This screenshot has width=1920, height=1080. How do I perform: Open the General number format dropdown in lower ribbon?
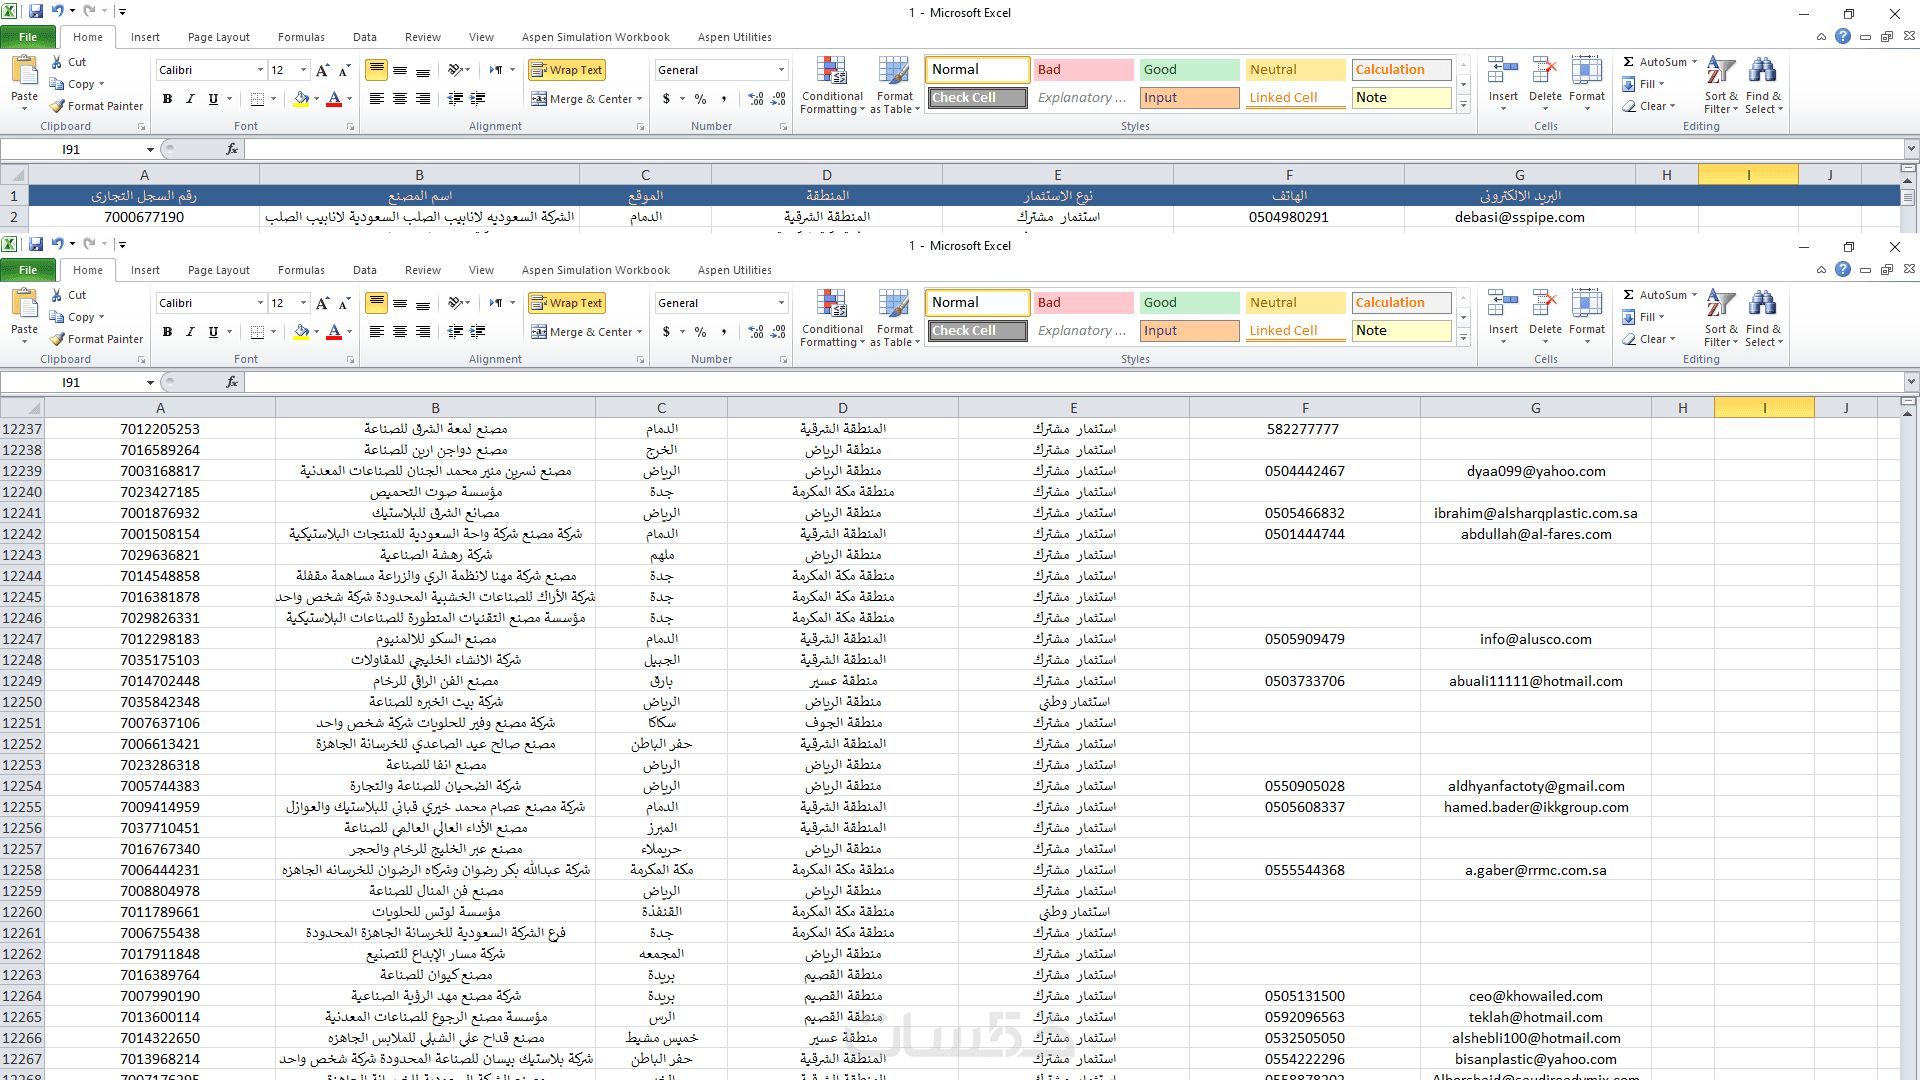[x=781, y=303]
